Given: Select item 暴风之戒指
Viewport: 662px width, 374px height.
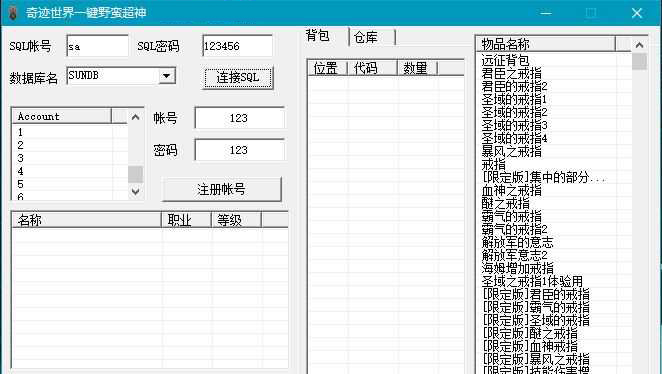Looking at the screenshot, I should pos(511,151).
